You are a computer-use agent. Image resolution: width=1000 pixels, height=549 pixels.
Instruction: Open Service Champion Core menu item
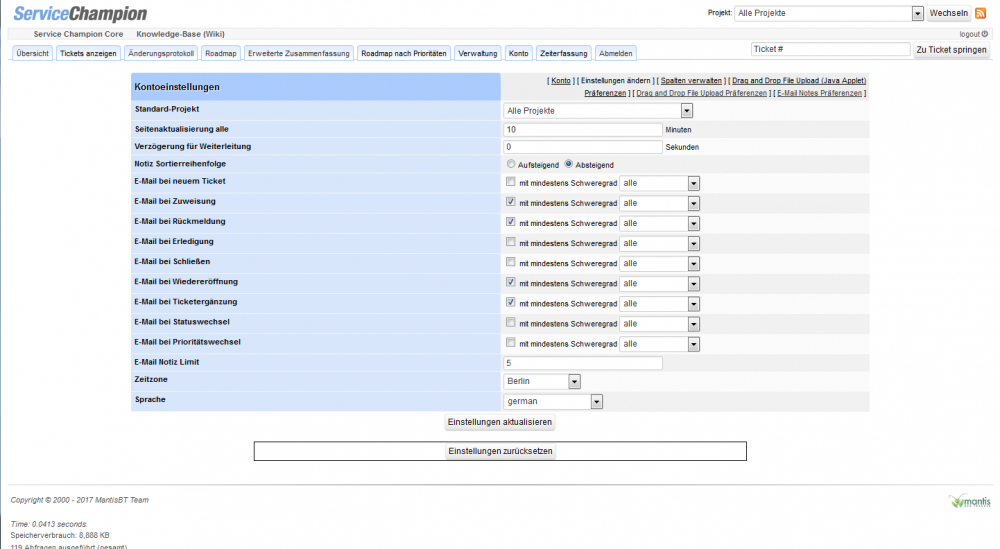78,34
